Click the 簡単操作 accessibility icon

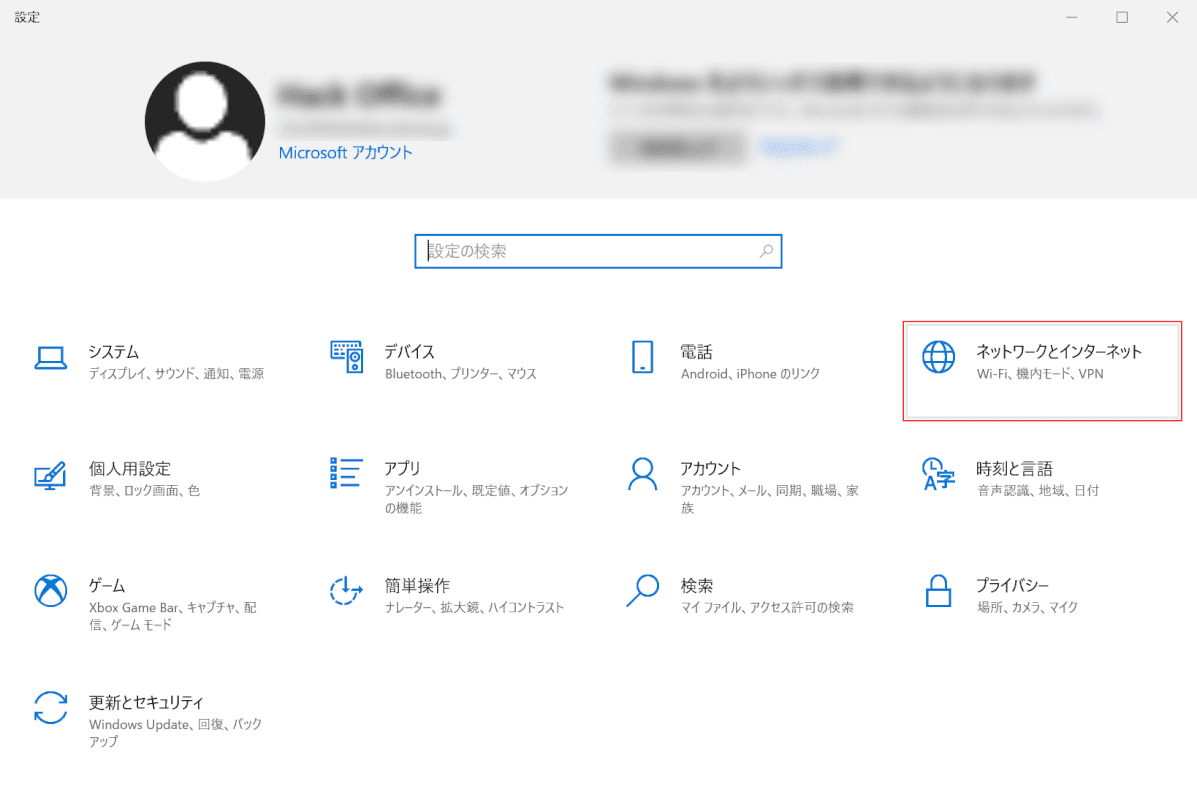(346, 591)
